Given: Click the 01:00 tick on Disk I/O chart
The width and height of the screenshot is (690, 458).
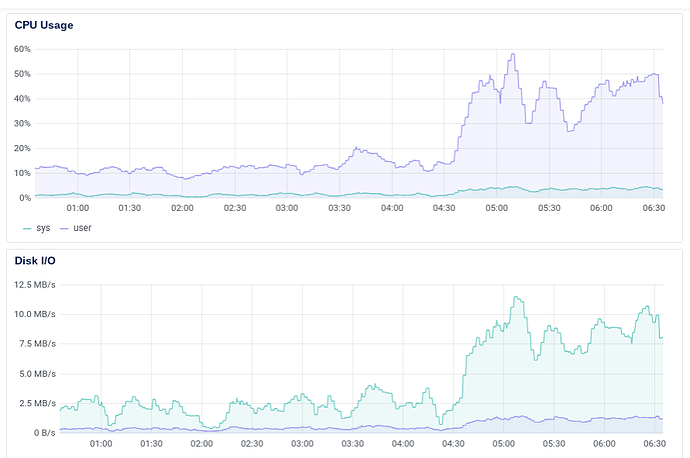Looking at the screenshot, I should coord(101,444).
